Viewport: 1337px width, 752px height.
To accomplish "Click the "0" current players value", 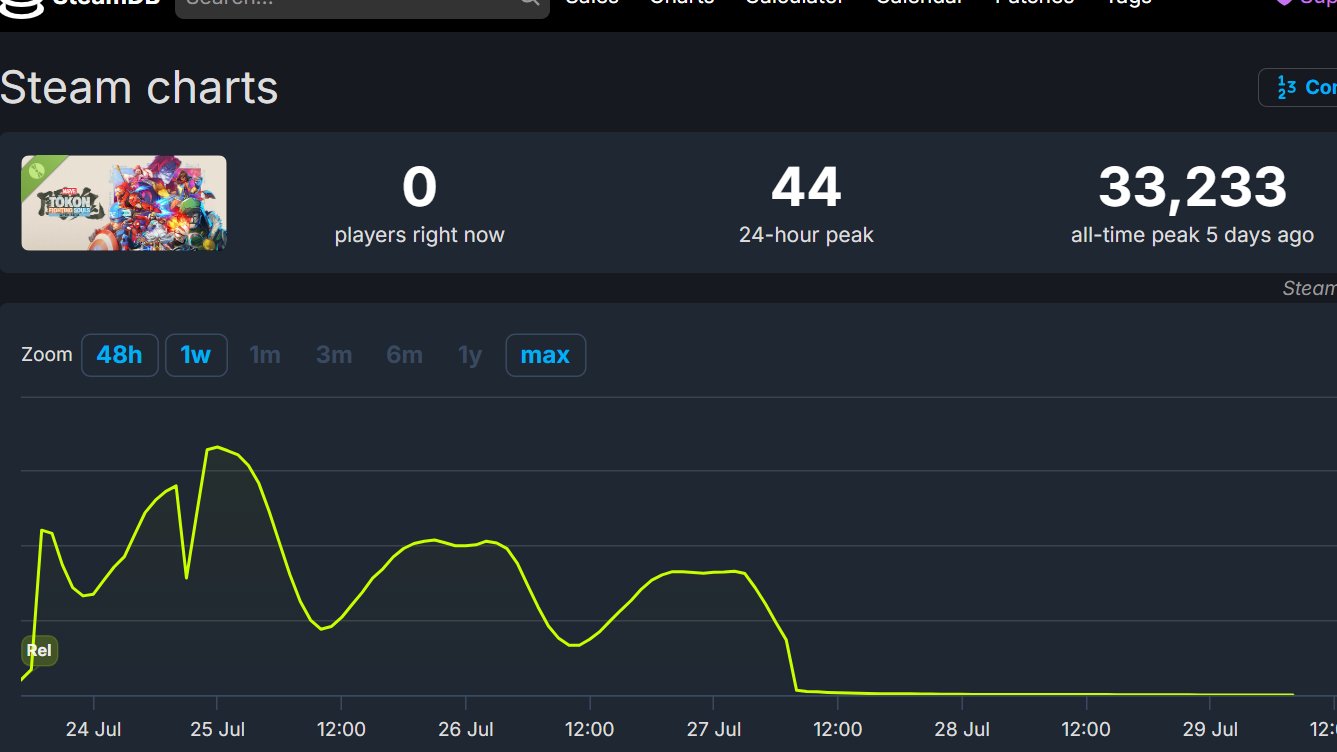I will click(420, 187).
